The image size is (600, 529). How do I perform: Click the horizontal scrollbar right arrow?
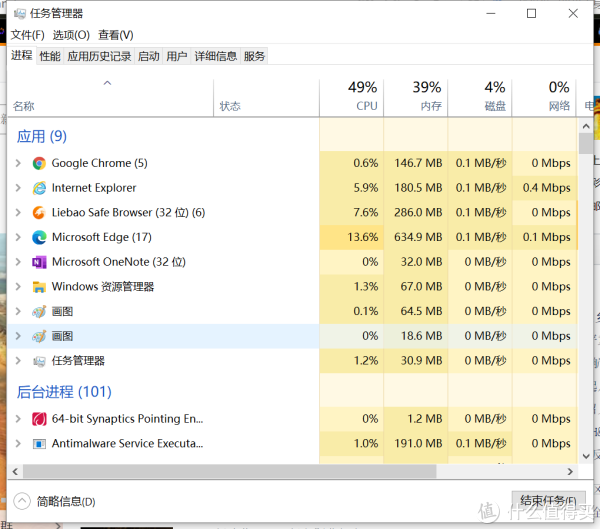[571, 472]
